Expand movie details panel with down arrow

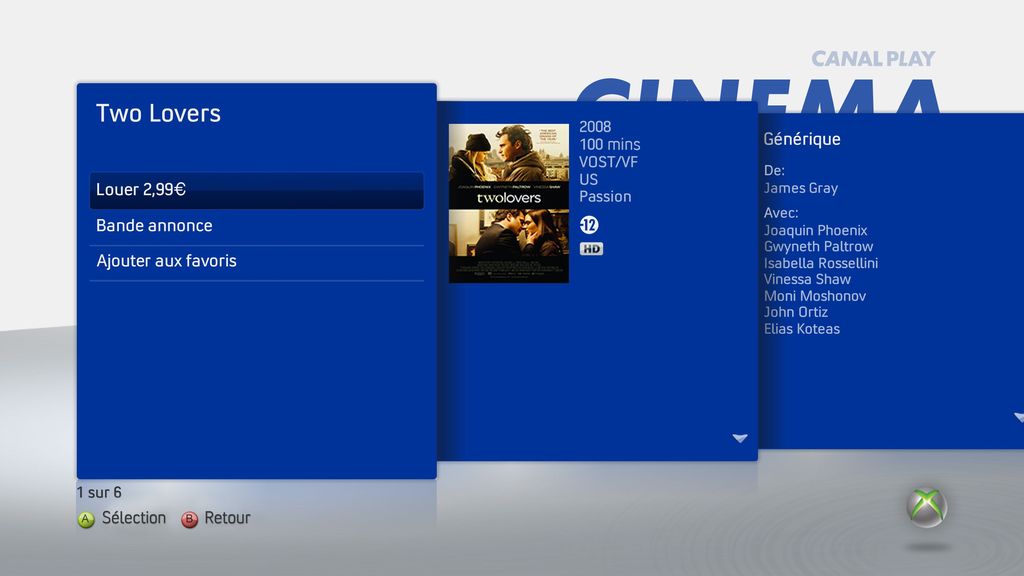(739, 438)
